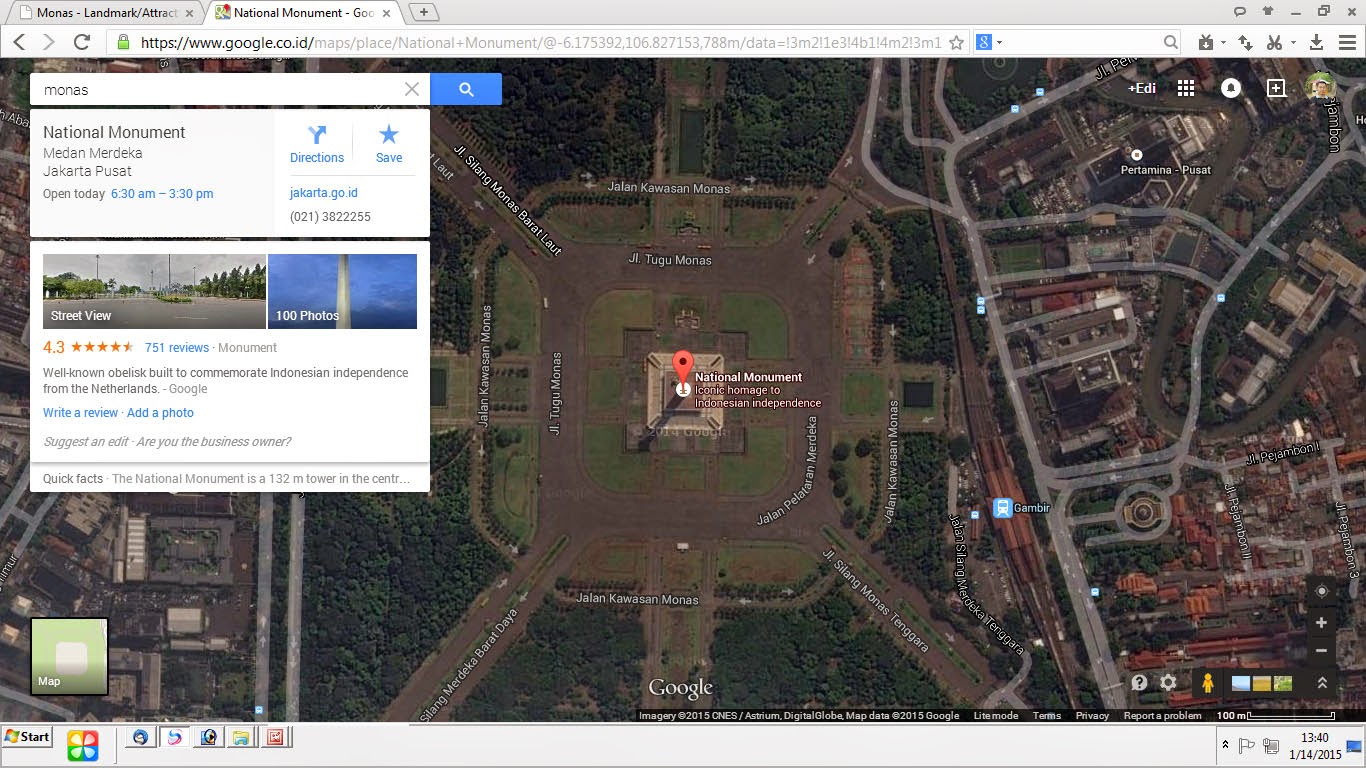Click the browser video download icon

1206,42
